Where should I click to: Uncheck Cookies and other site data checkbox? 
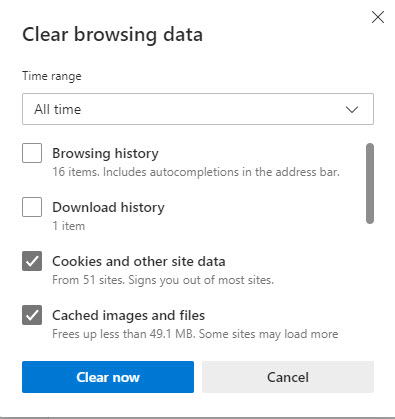(x=32, y=261)
